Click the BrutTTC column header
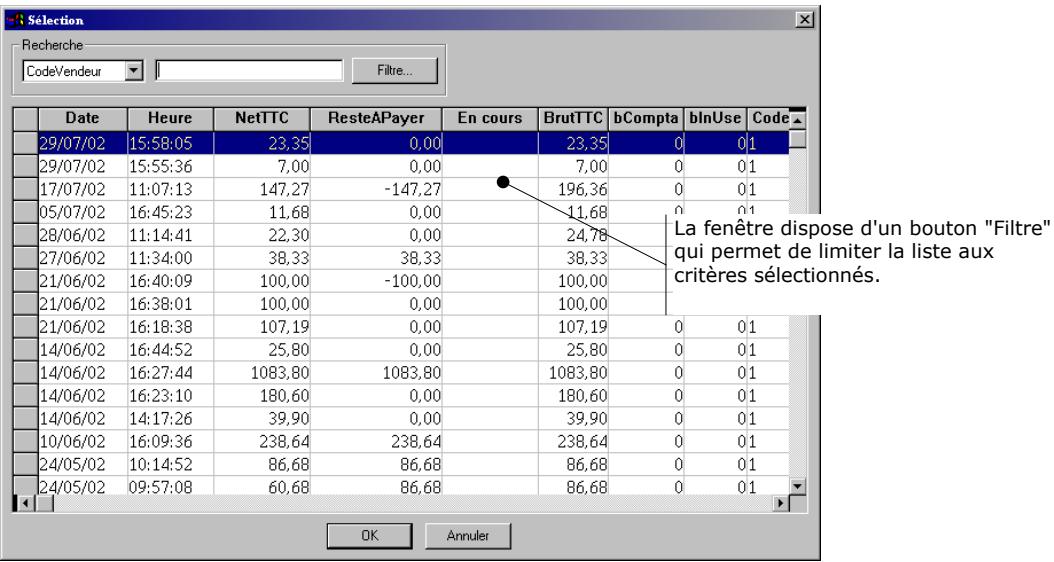This screenshot has width=1054, height=562. [x=573, y=118]
